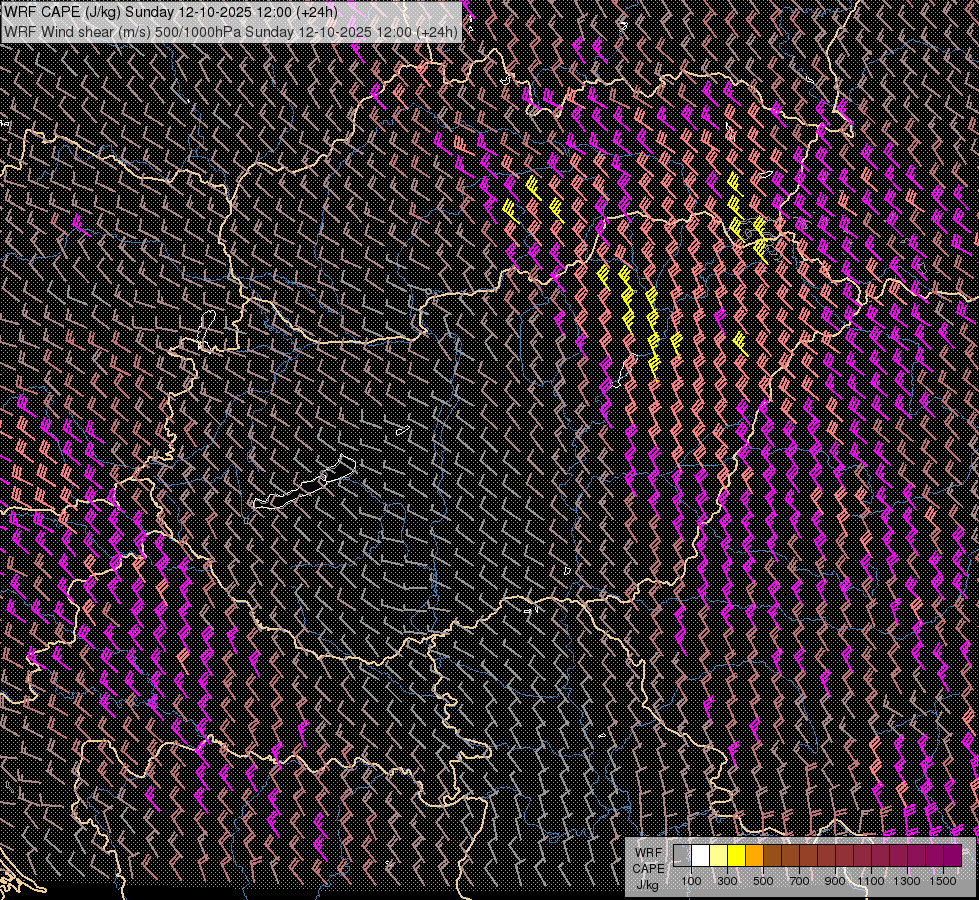Select the 700 legend value label
979x900 pixels.
pos(799,881)
